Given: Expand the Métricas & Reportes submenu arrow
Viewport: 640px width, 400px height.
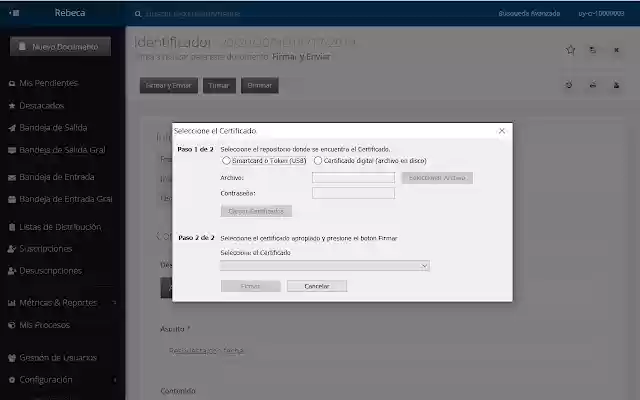Looking at the screenshot, I should pyautogui.click(x=115, y=303).
